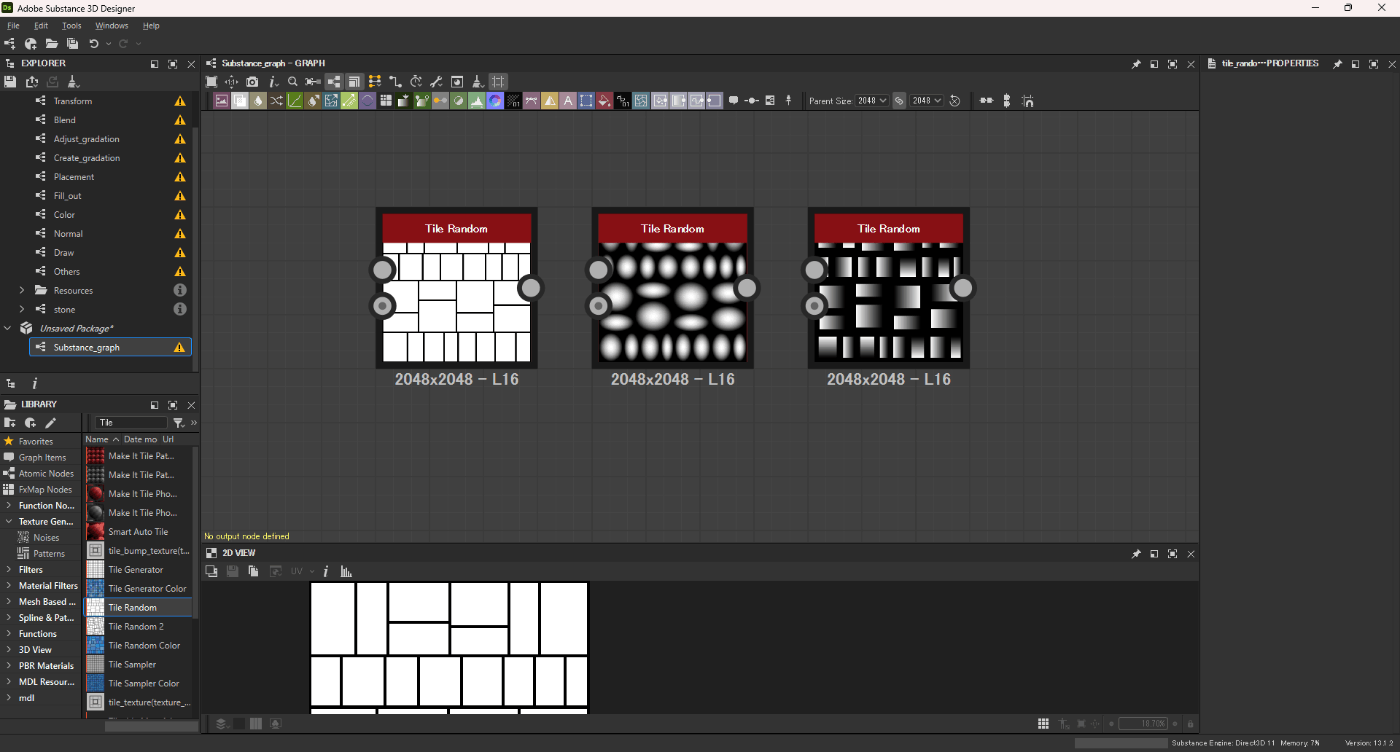This screenshot has height=752, width=1400.
Task: Collapse the Unsaved Package tree
Action: coord(9,328)
